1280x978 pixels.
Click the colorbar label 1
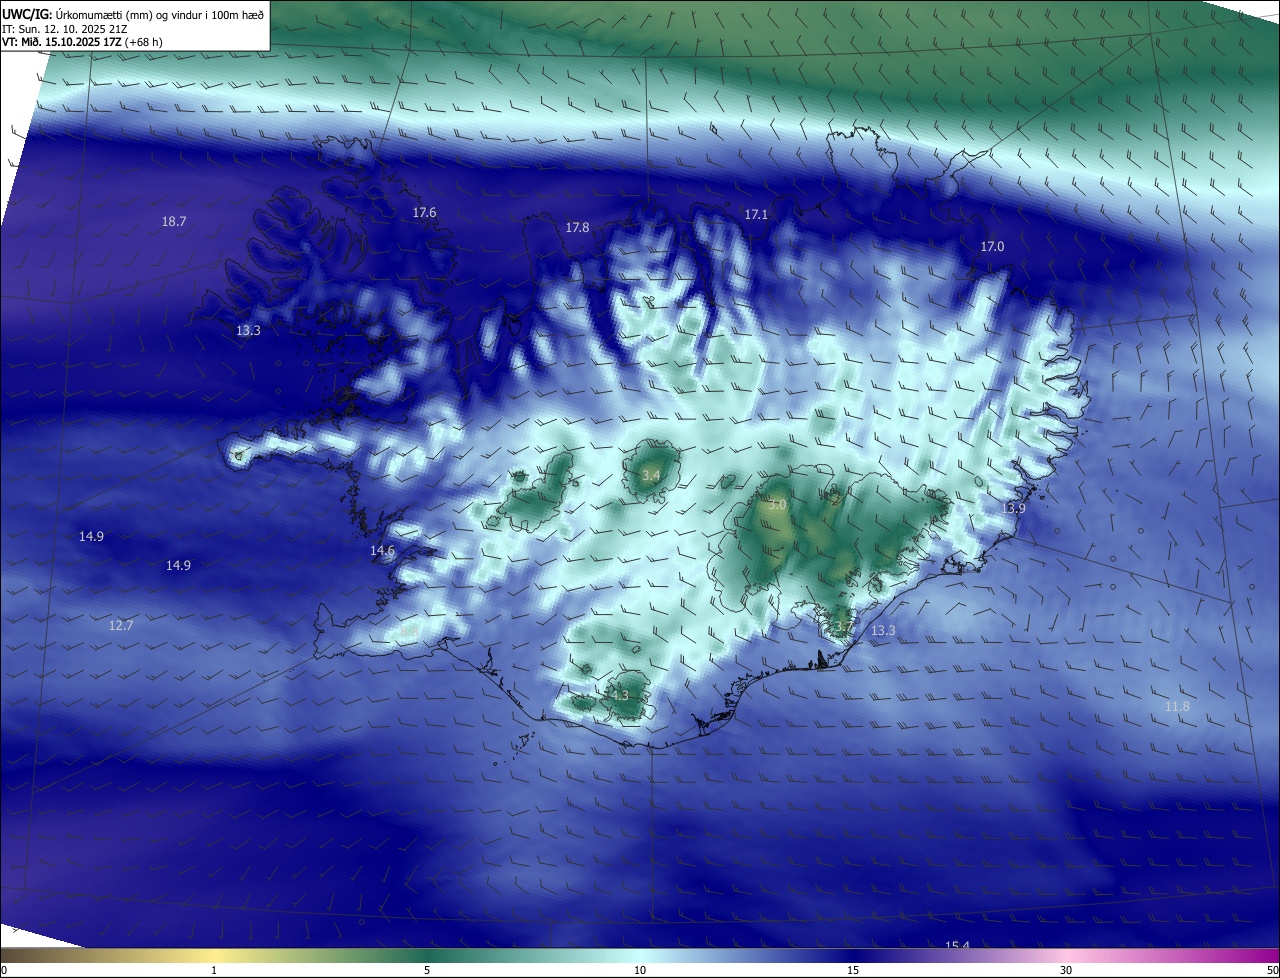[214, 970]
